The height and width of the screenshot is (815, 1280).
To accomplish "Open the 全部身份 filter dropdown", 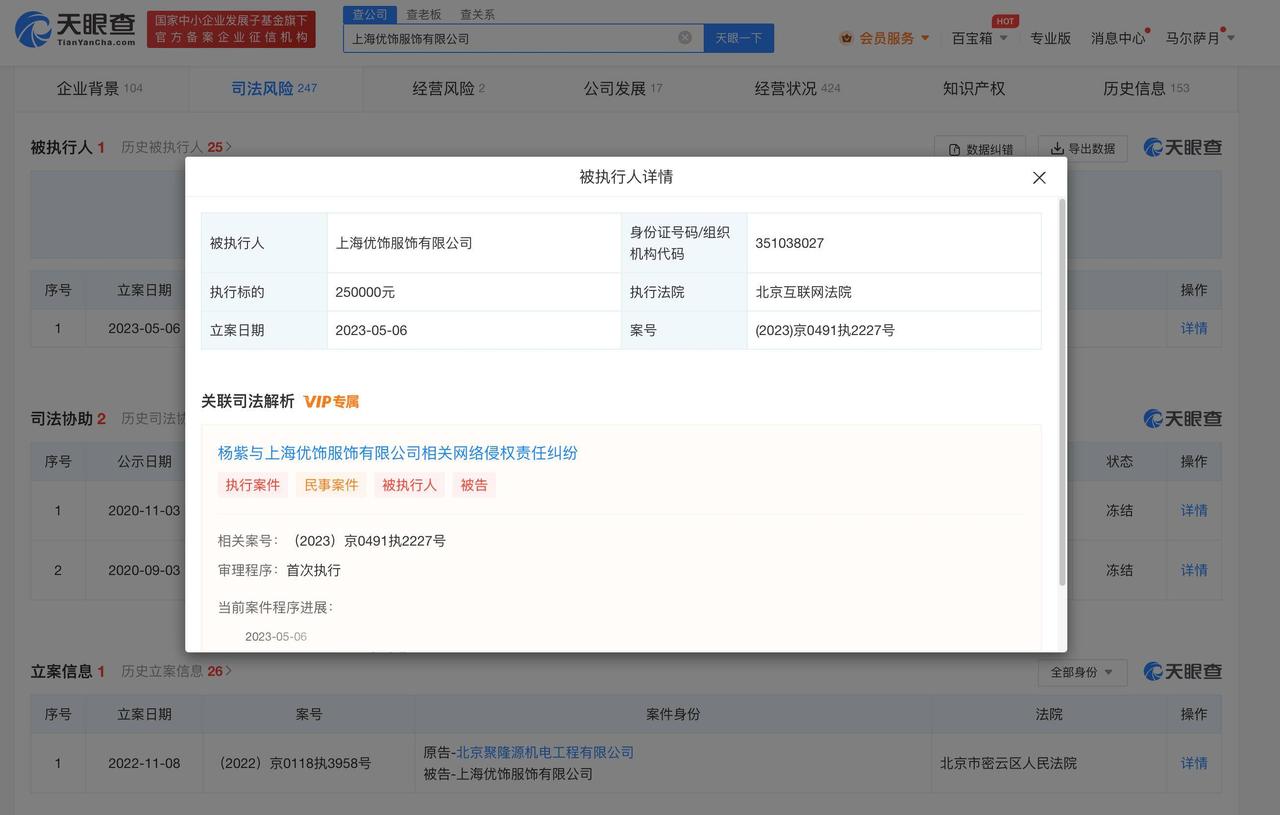I will pos(1082,672).
